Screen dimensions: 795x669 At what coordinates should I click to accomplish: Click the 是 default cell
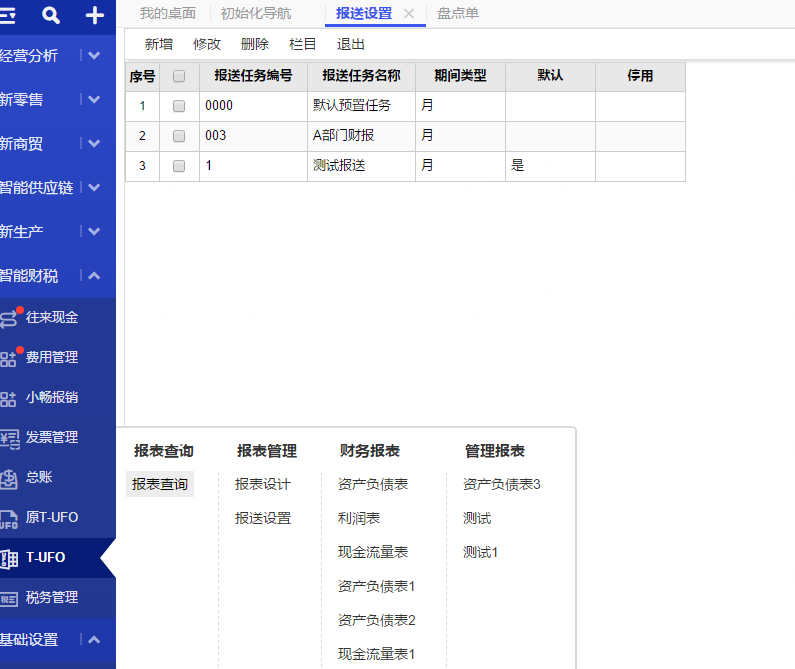[550, 166]
